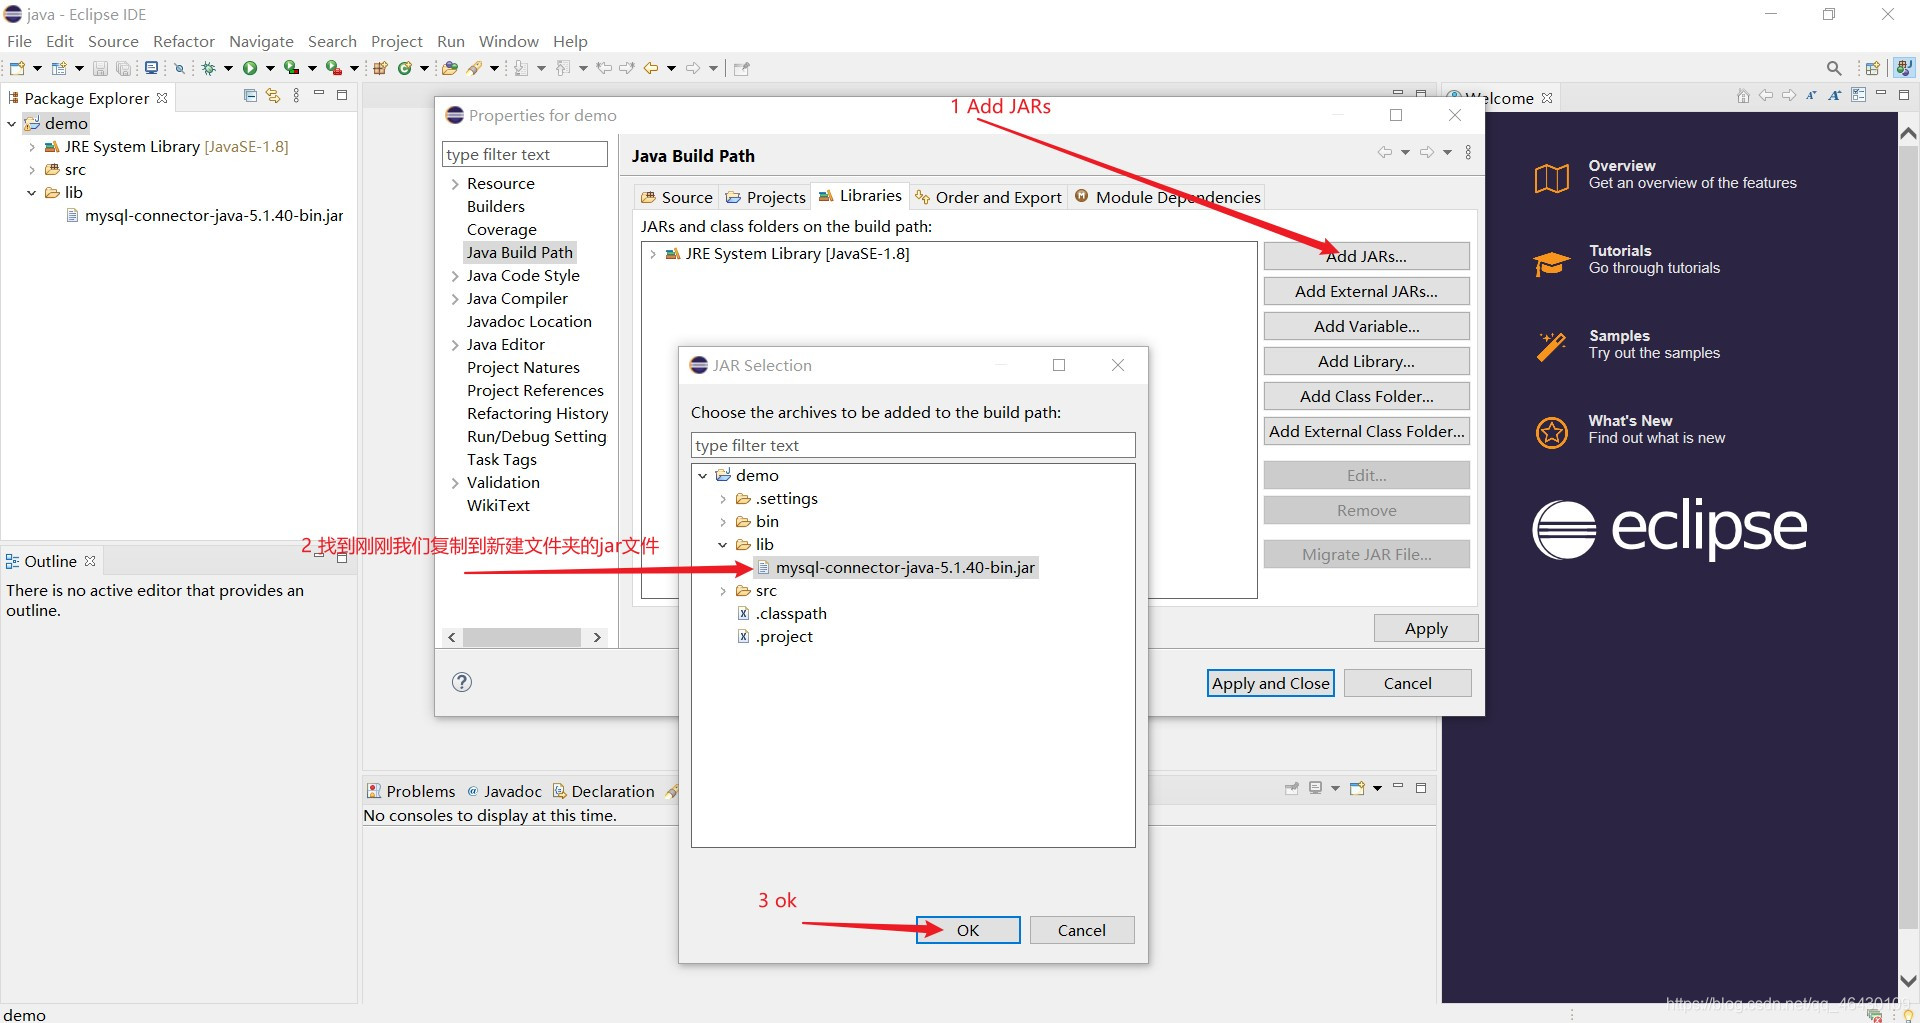Image resolution: width=1920 pixels, height=1023 pixels.
Task: Collapse the demo project in Package Explorer
Action: pos(11,124)
